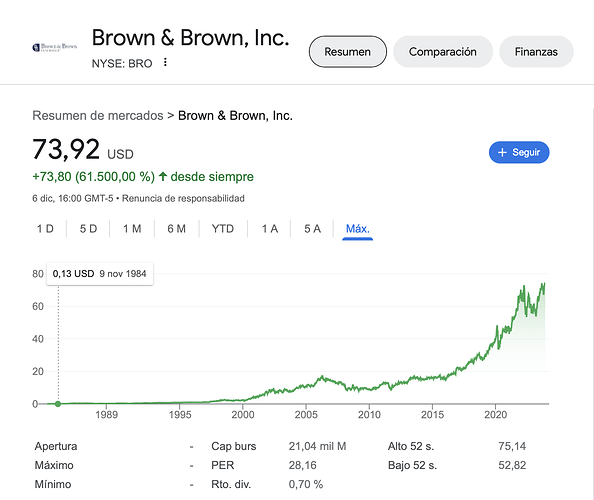Image resolution: width=594 pixels, height=500 pixels.
Task: Select the Resumen tab
Action: [x=347, y=52]
